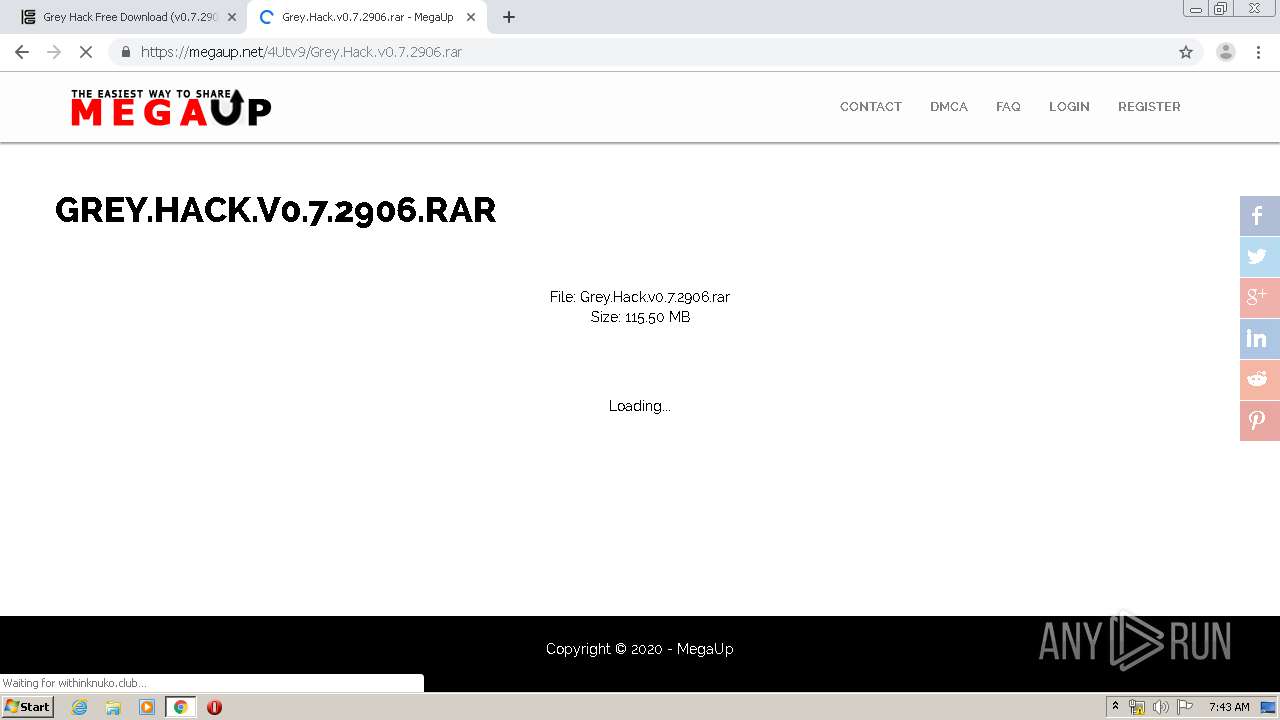
Task: View site security lock icon
Action: click(125, 52)
